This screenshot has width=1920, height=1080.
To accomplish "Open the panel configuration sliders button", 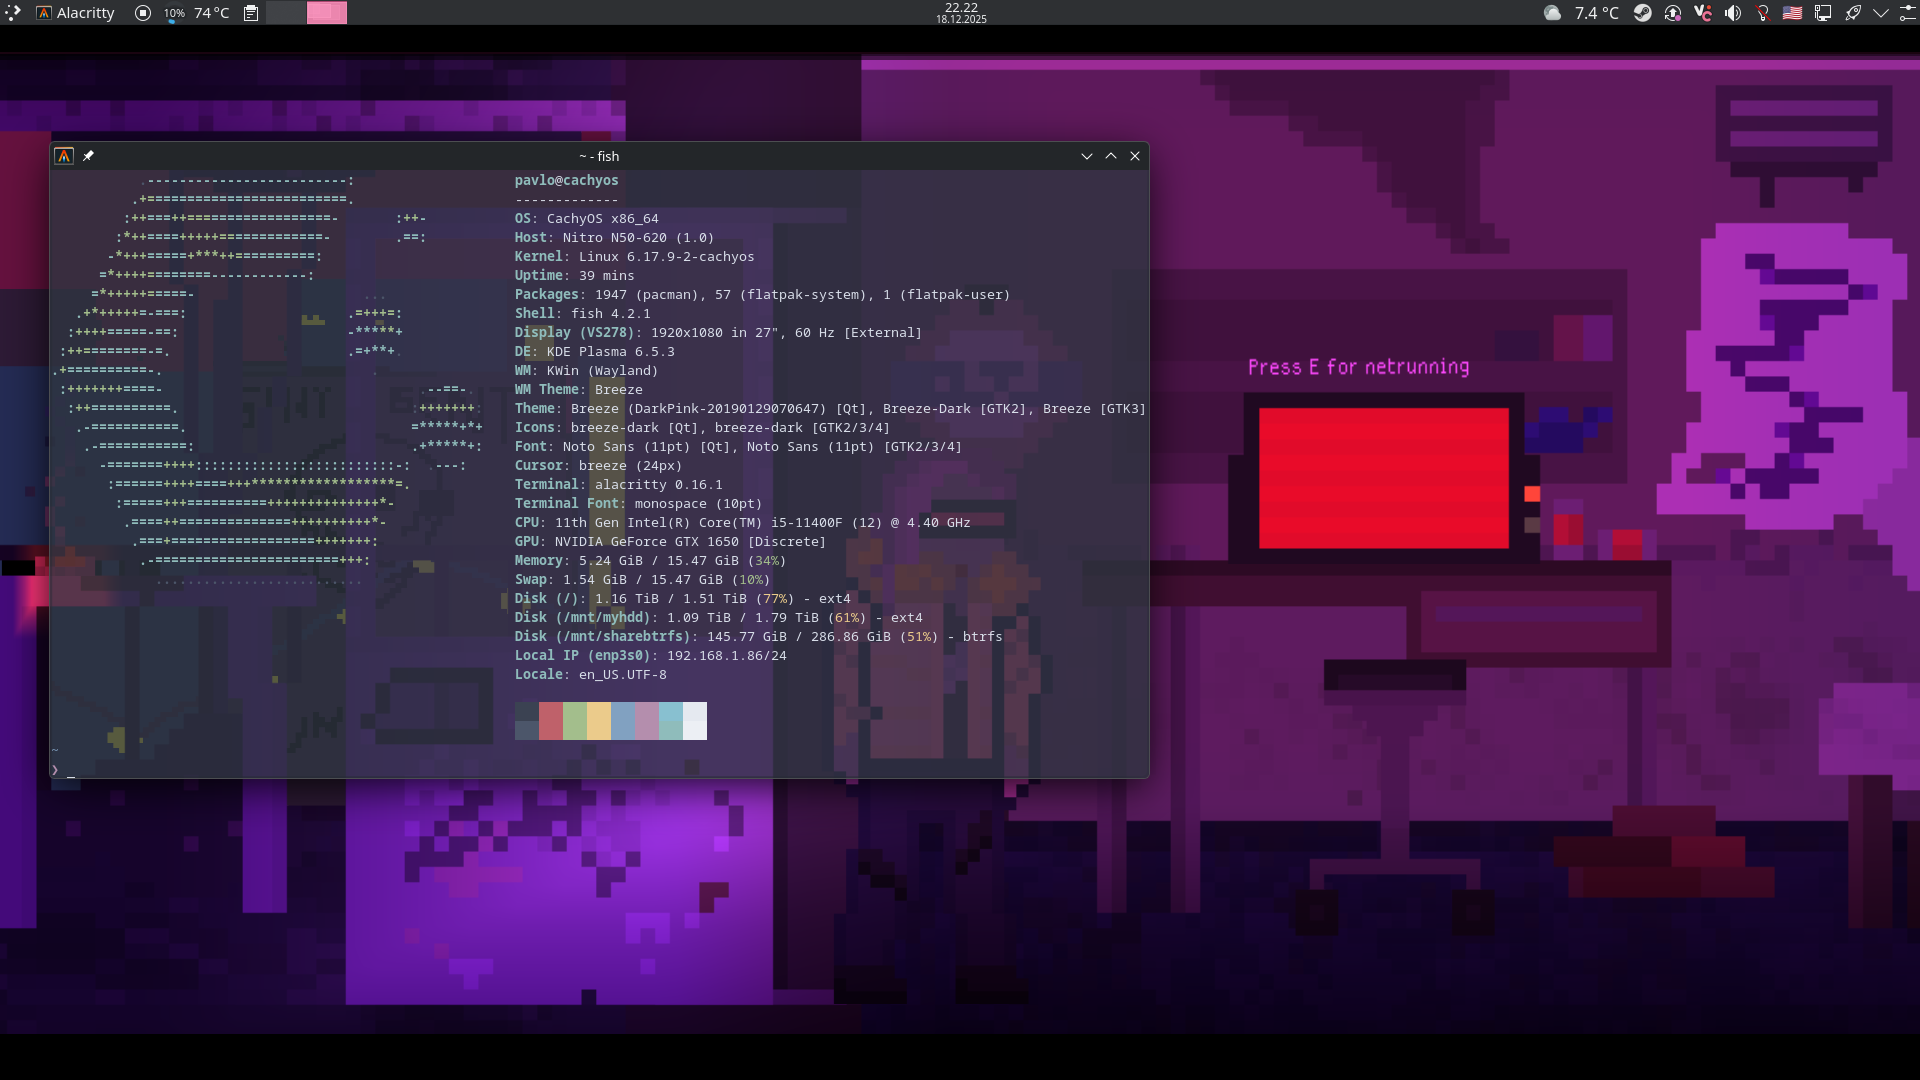I will [x=1908, y=13].
